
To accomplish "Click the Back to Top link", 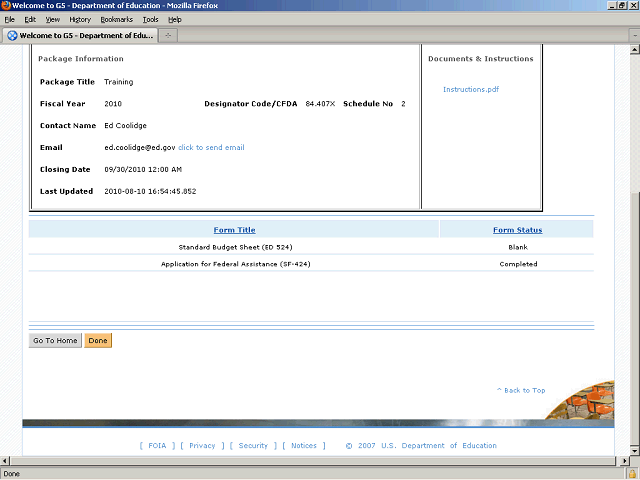I will tap(521, 390).
